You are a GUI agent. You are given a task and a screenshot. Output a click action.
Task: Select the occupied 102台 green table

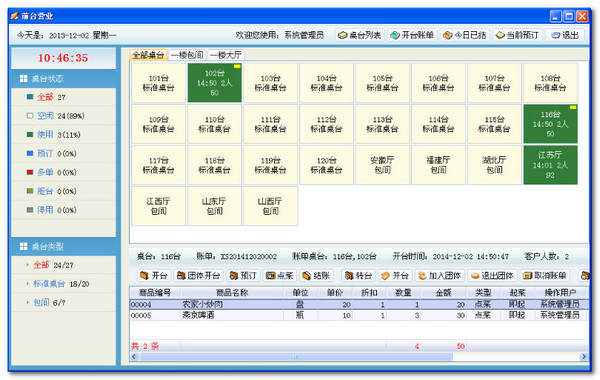point(214,83)
